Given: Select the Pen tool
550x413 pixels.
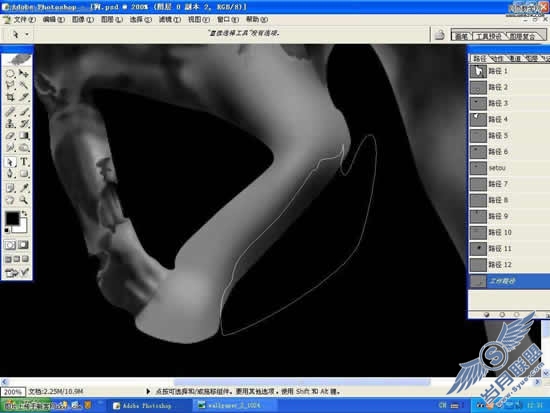Looking at the screenshot, I should (10, 173).
